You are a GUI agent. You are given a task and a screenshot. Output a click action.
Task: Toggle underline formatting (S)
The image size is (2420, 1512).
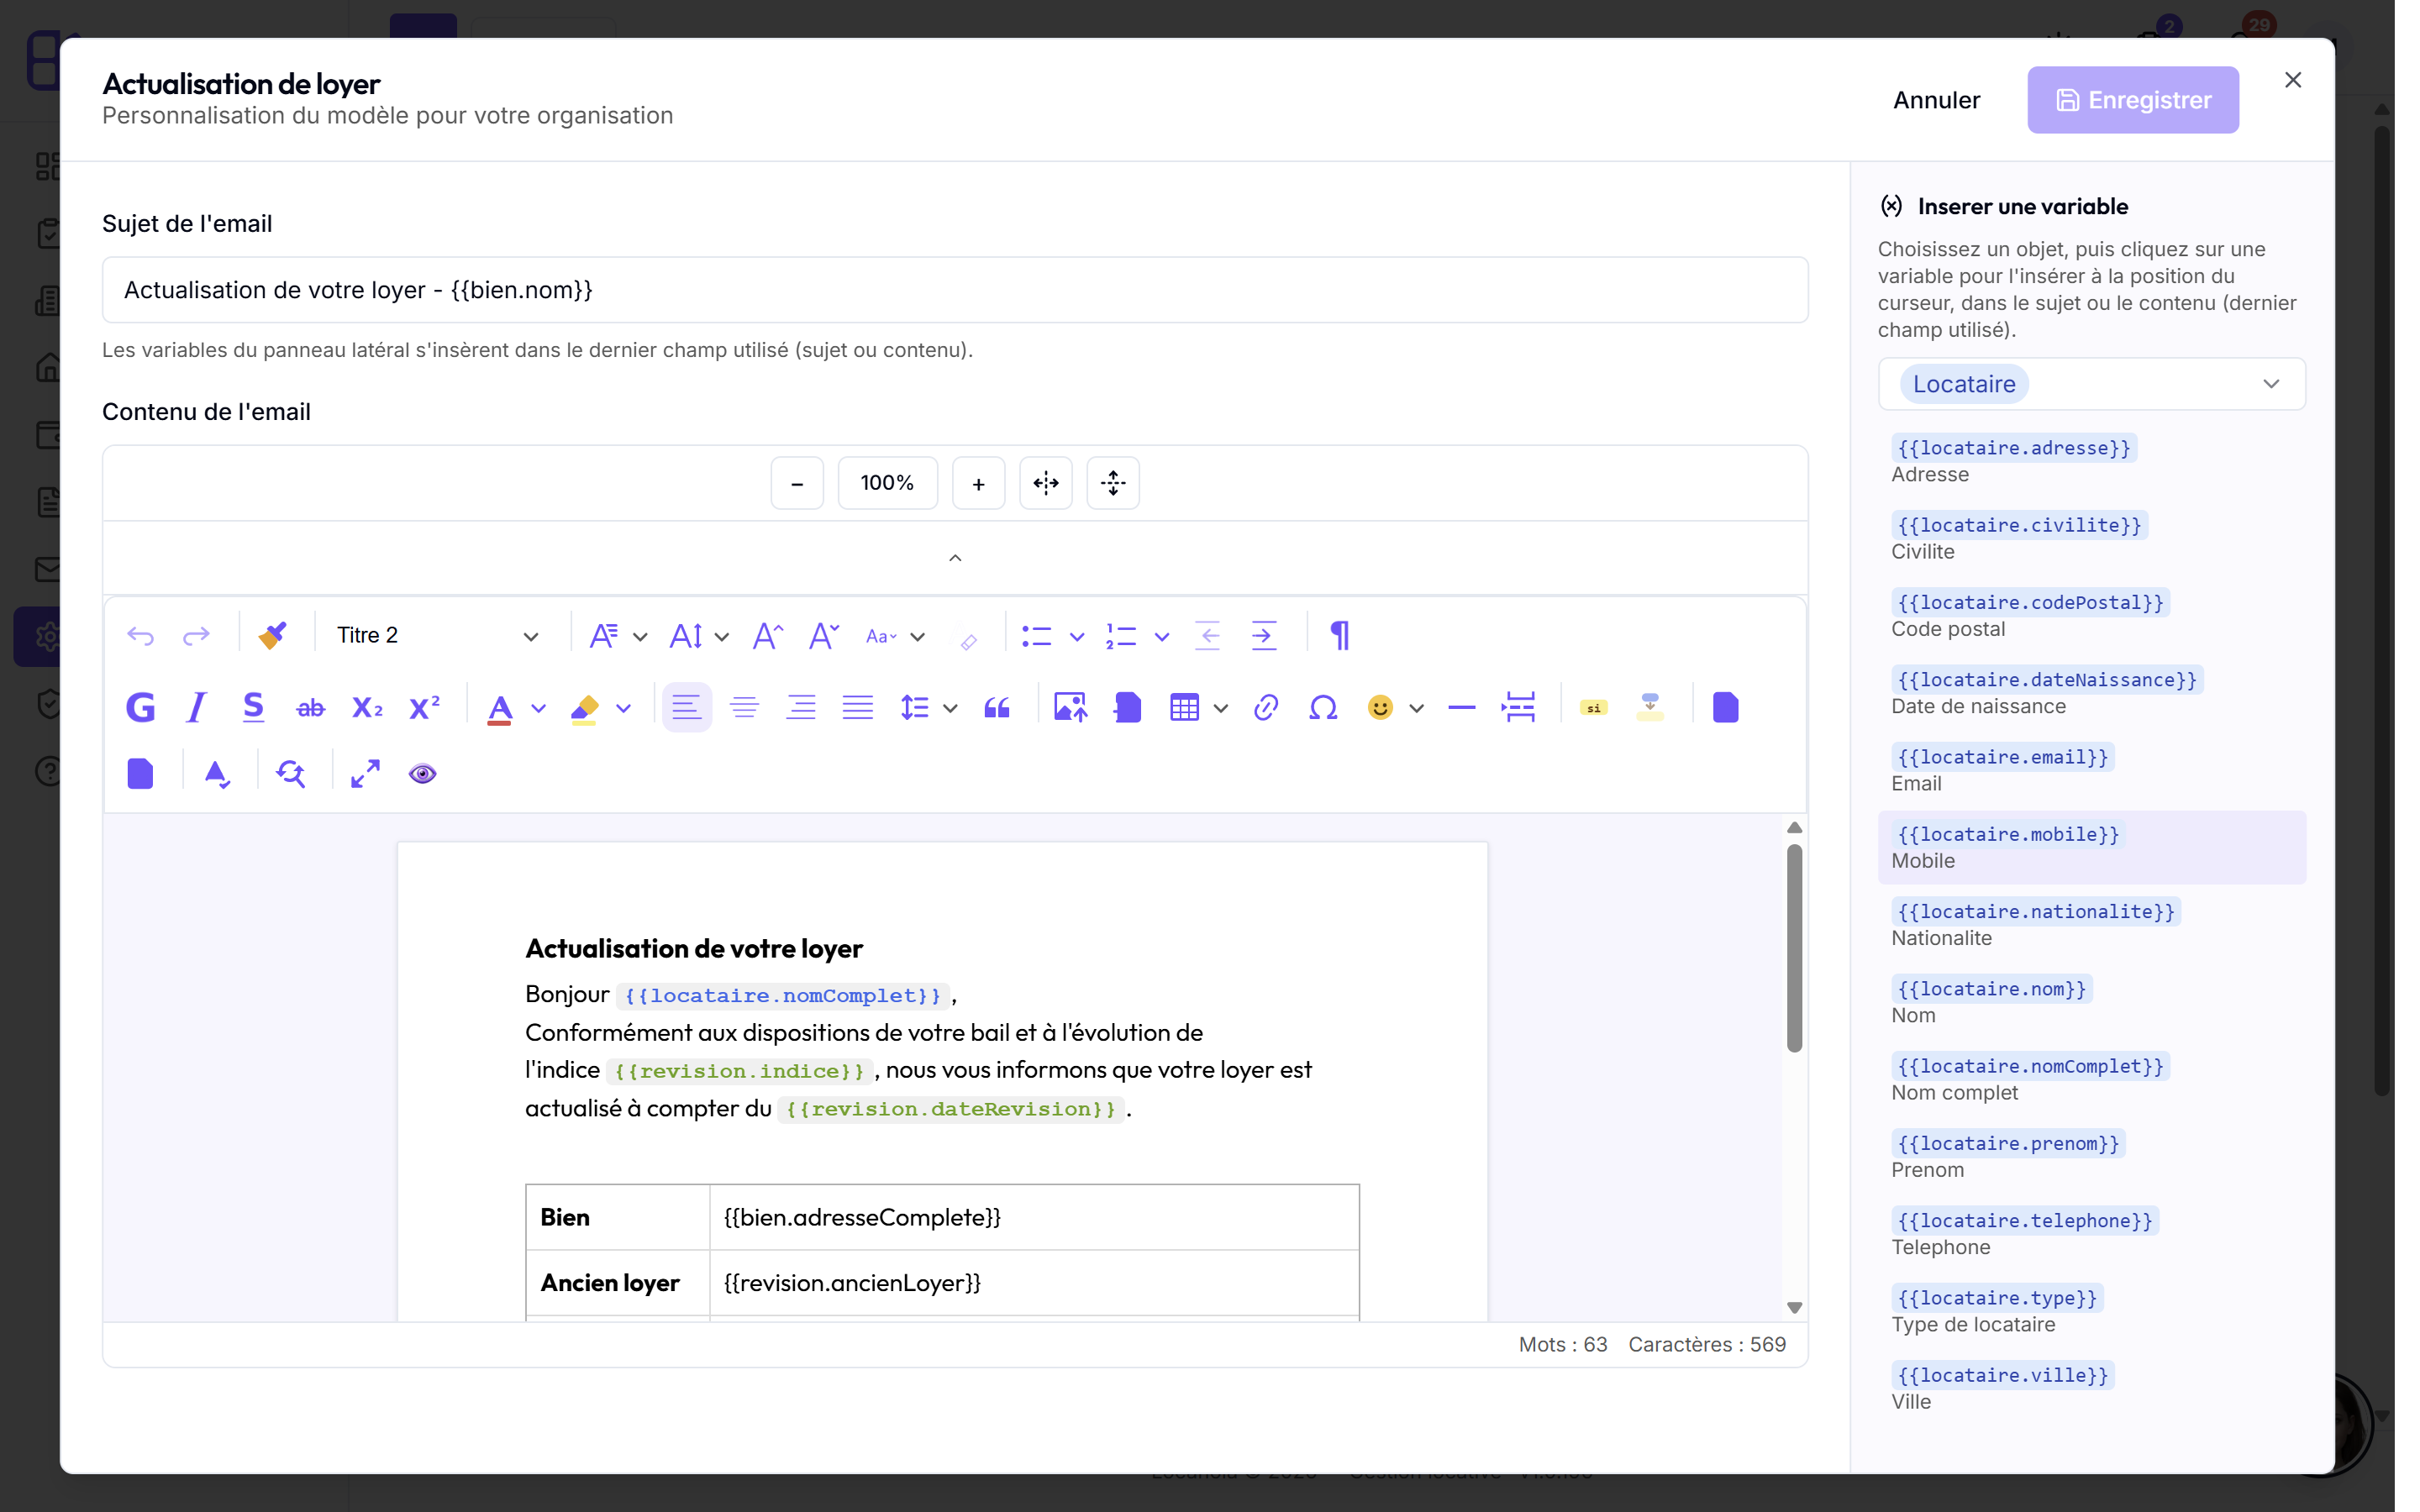click(x=253, y=708)
